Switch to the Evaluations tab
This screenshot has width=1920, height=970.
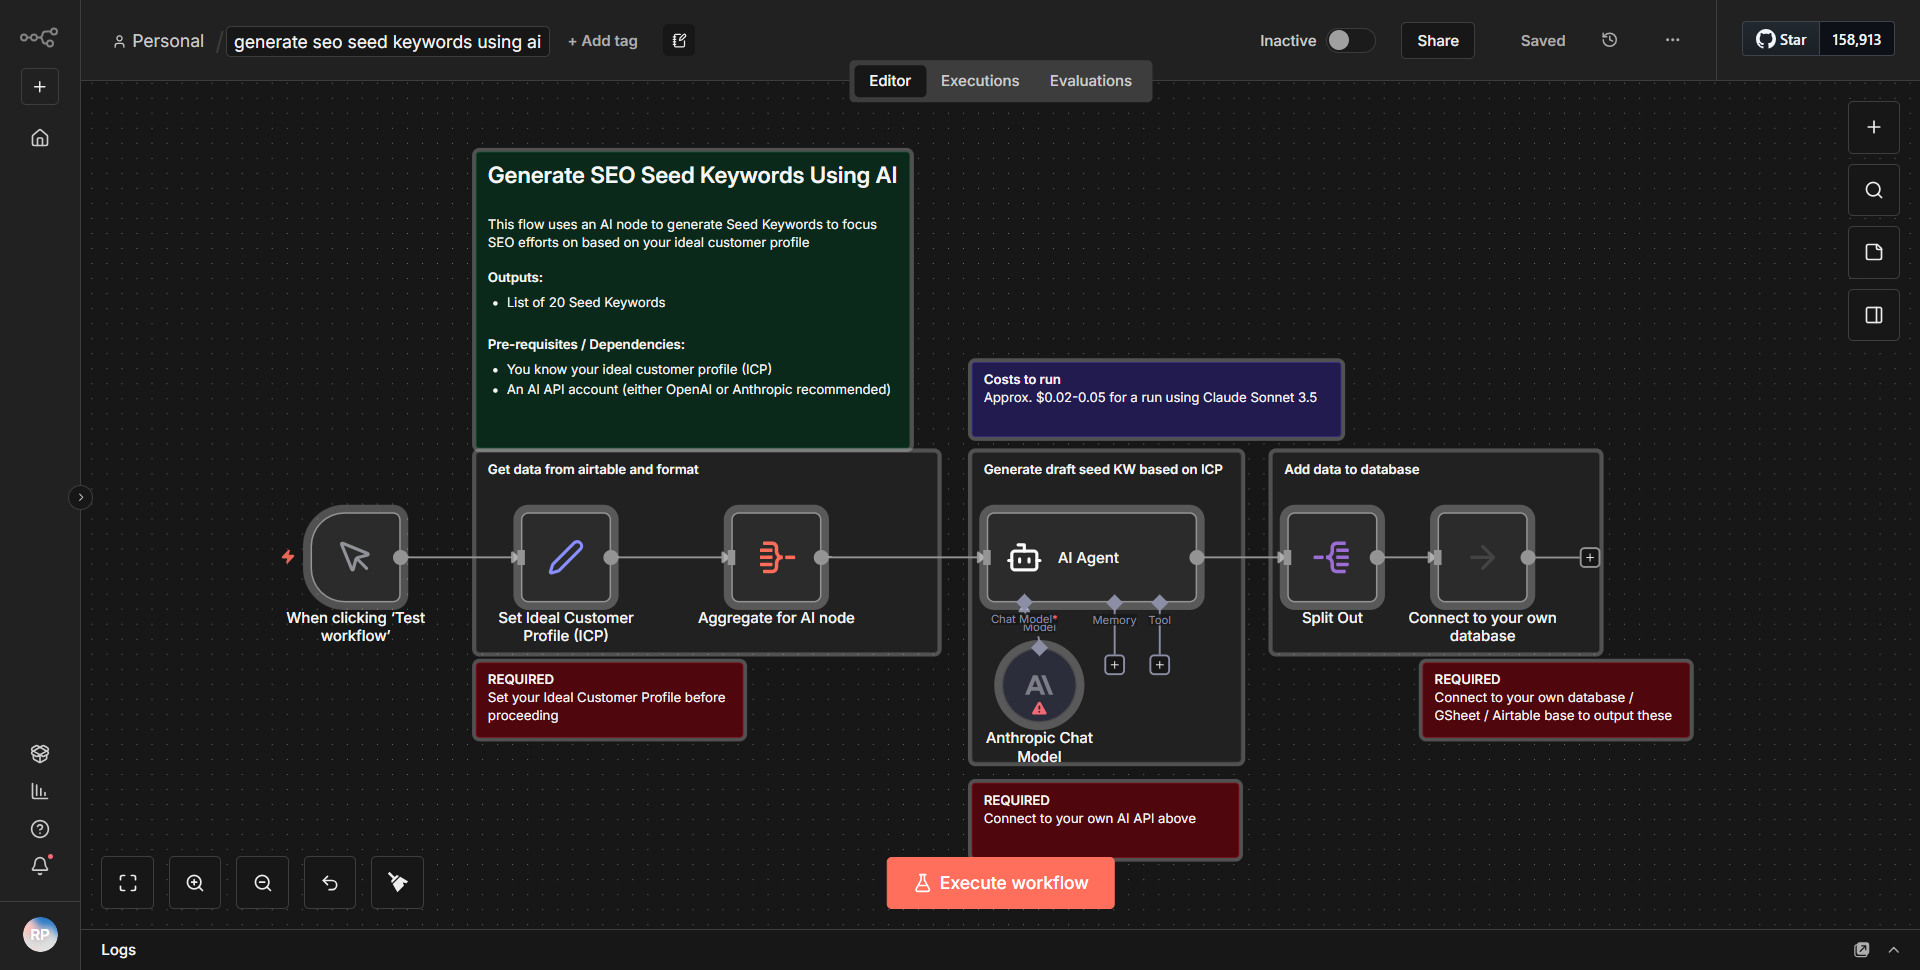pyautogui.click(x=1090, y=80)
